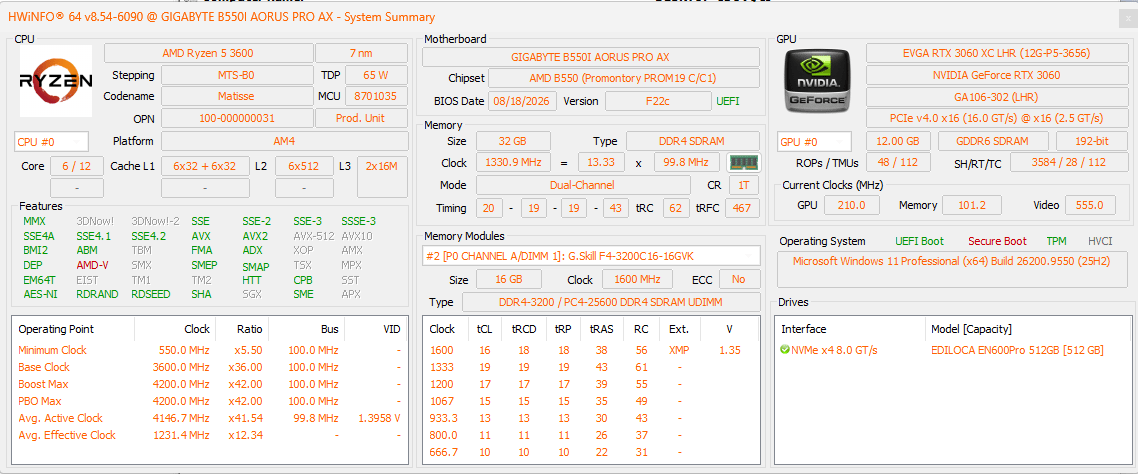Click the OPN value 100-000000031
This screenshot has height=474, width=1138.
(x=237, y=118)
